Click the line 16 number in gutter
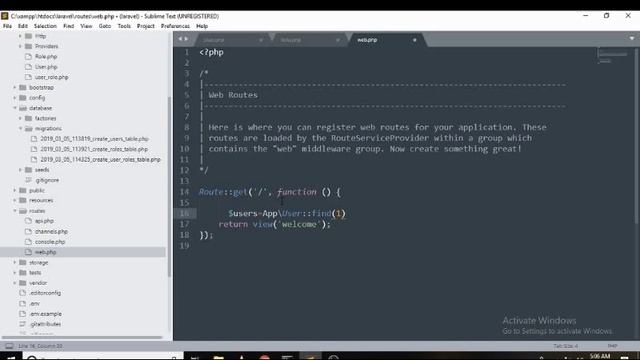 [x=184, y=213]
